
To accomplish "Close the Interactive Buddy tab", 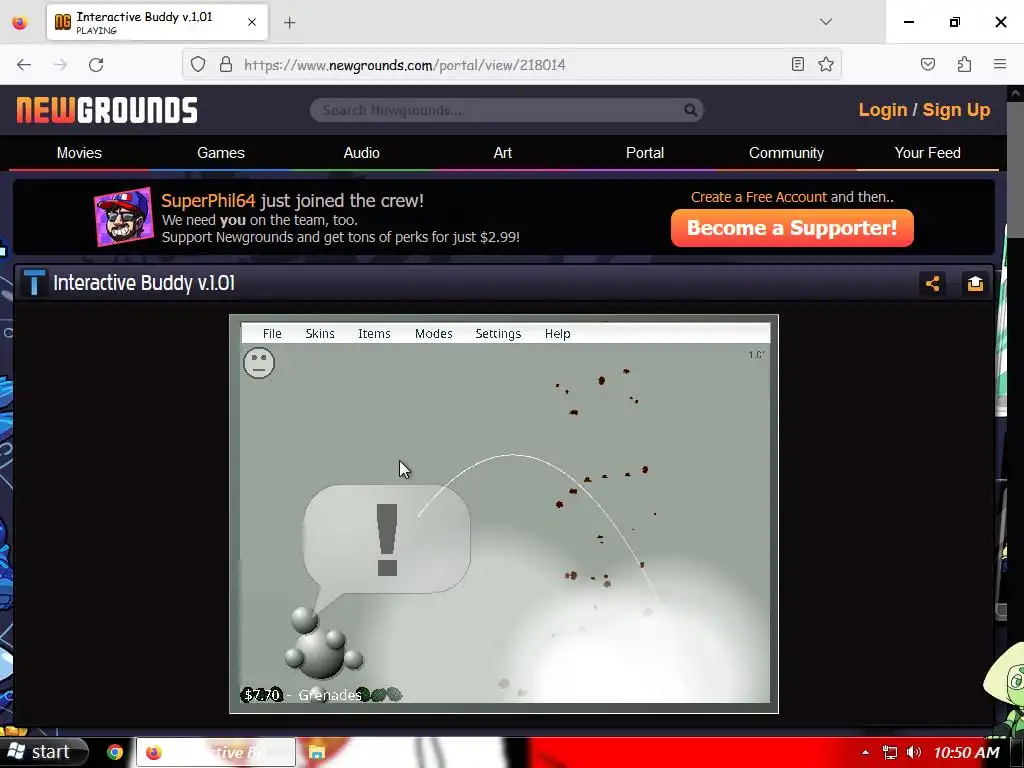I will coord(252,22).
